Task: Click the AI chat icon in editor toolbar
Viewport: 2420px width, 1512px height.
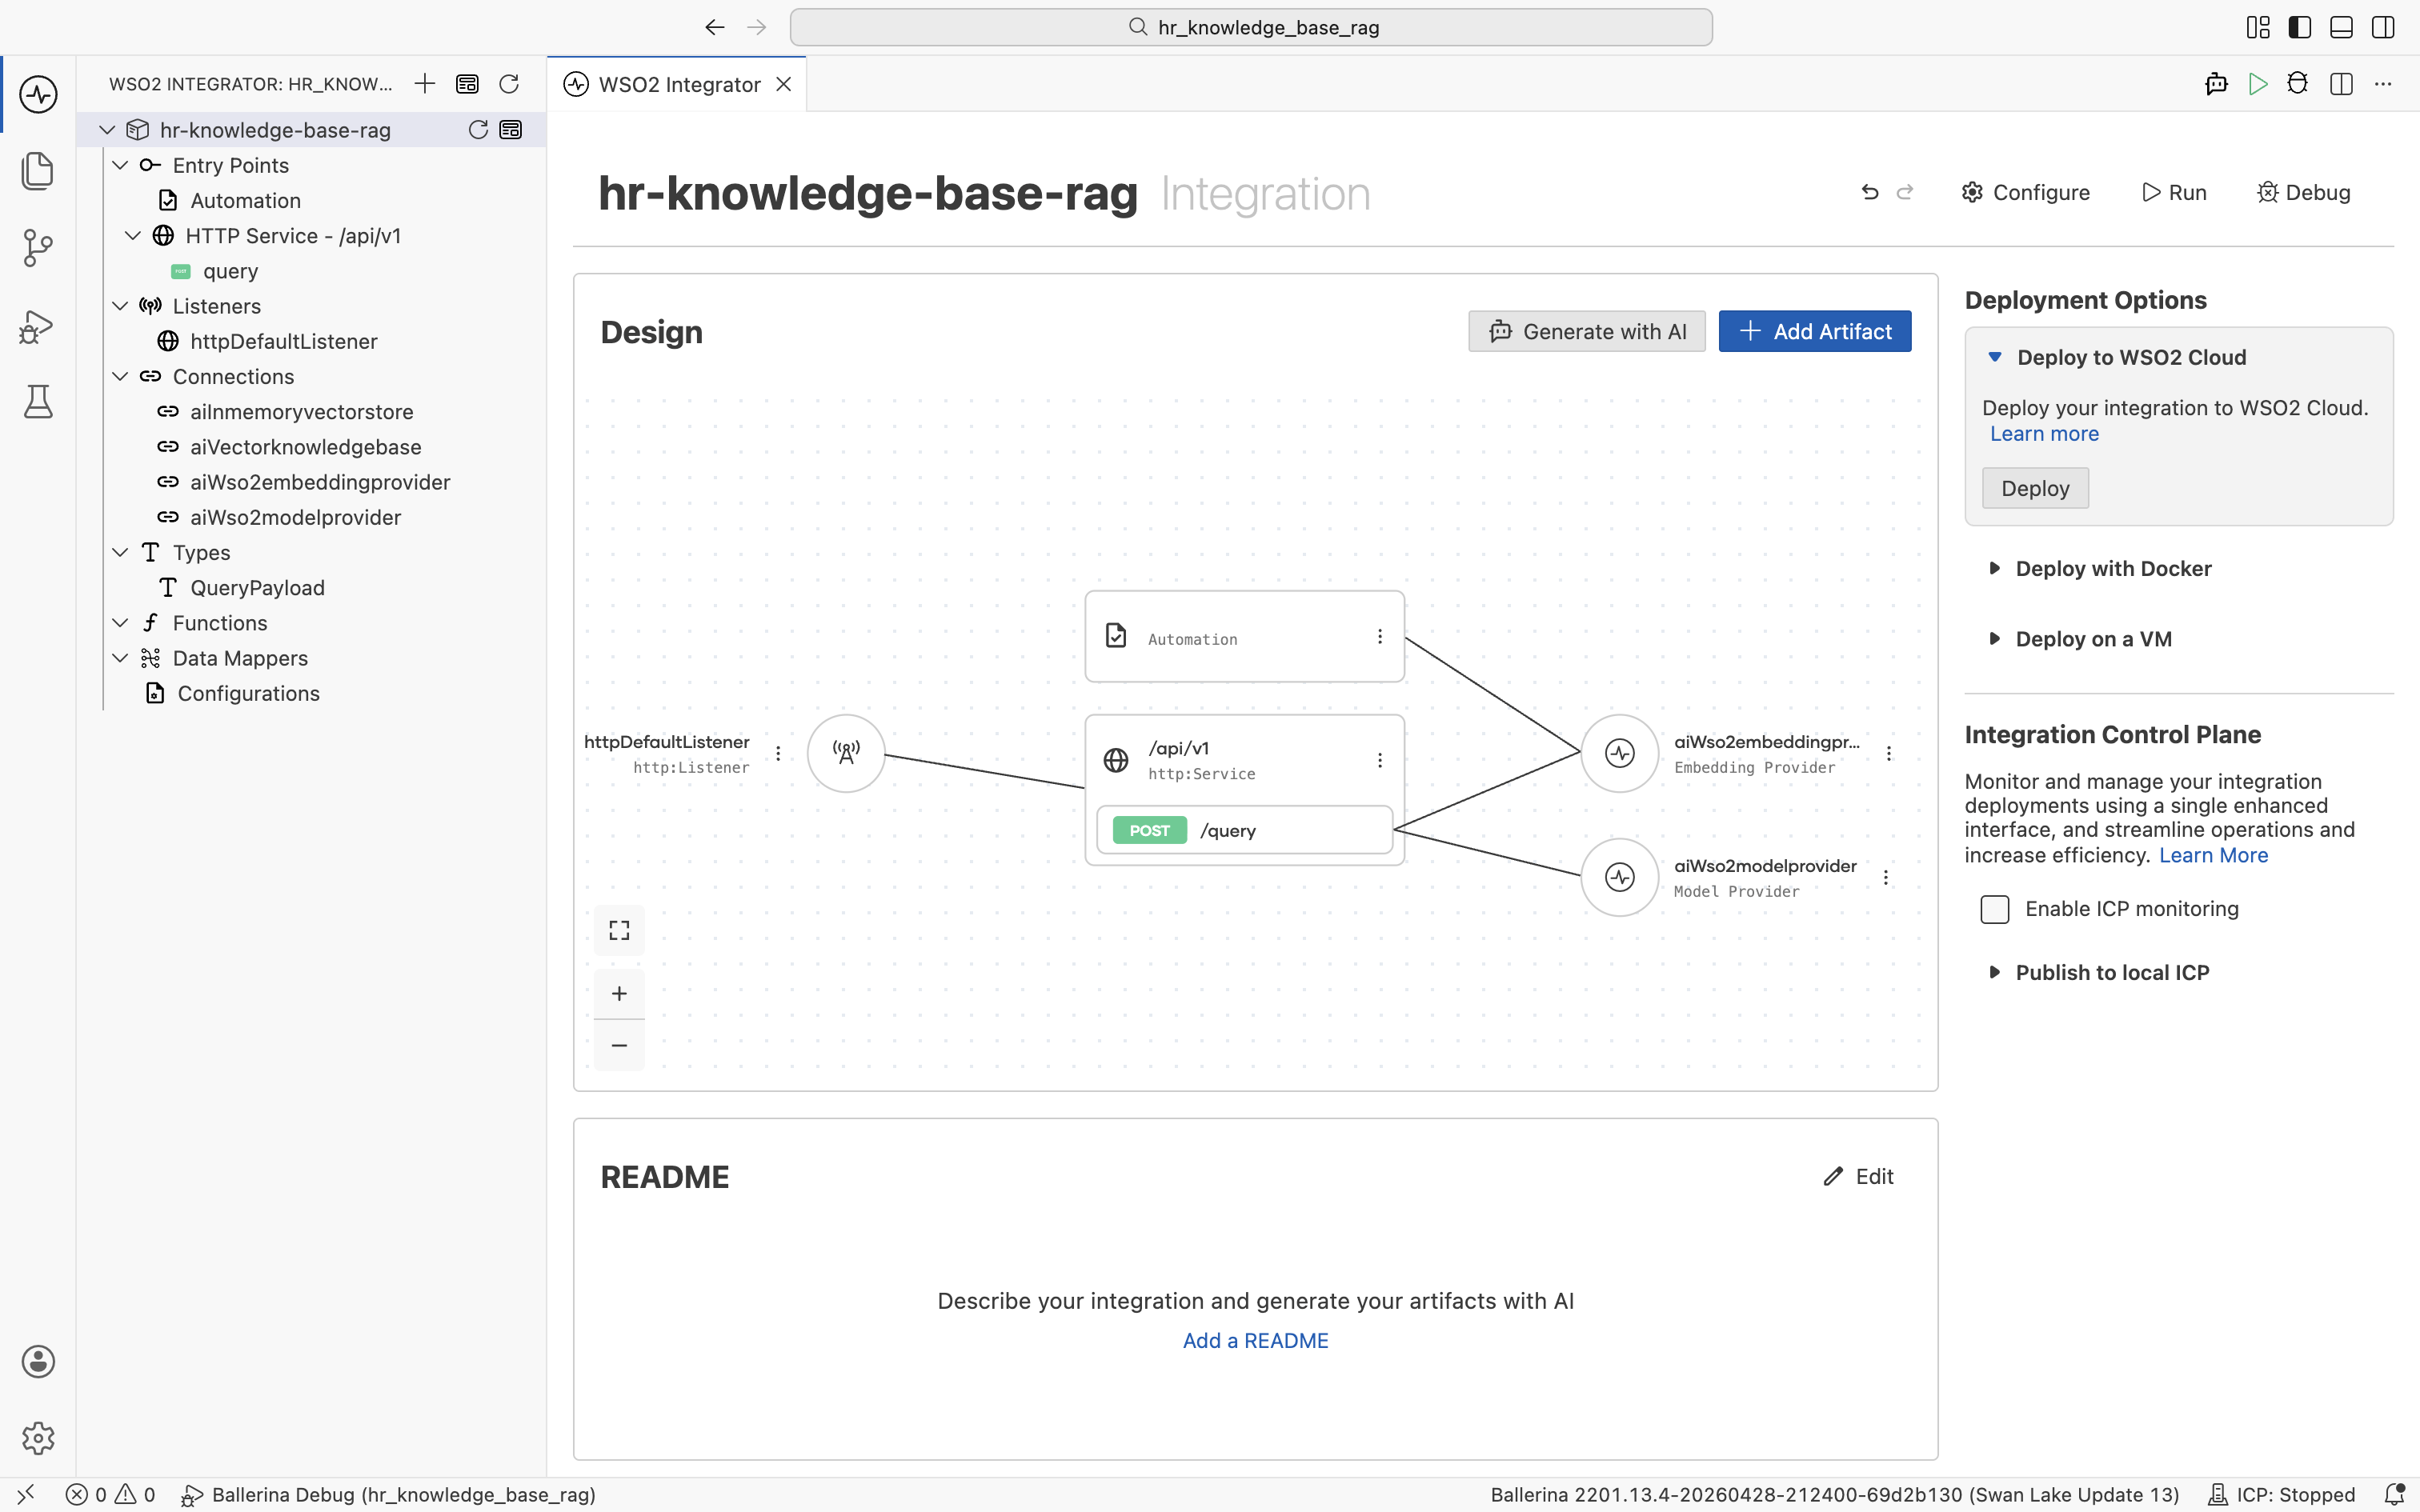Action: tap(2216, 84)
